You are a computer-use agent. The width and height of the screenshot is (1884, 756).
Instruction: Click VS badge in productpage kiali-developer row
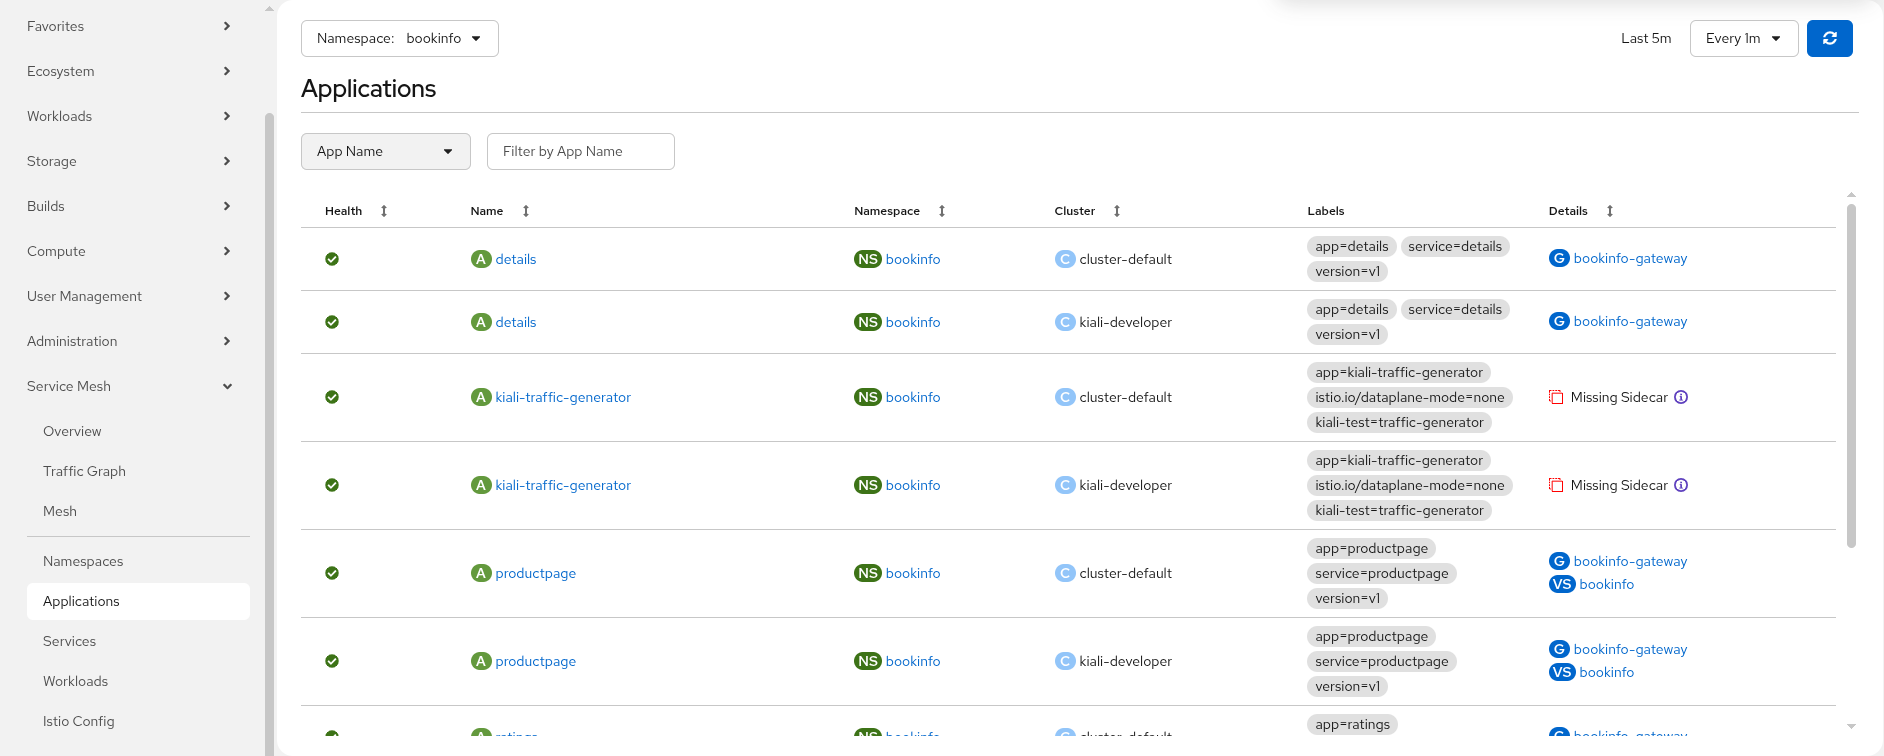pyautogui.click(x=1562, y=672)
